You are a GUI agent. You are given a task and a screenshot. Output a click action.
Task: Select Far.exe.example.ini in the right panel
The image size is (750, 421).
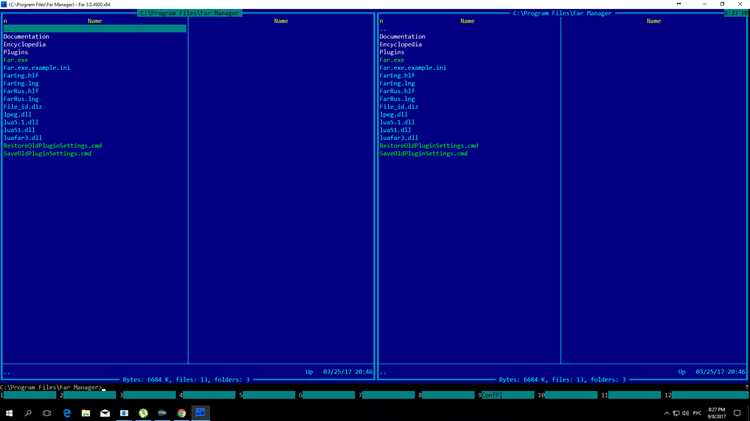point(413,67)
